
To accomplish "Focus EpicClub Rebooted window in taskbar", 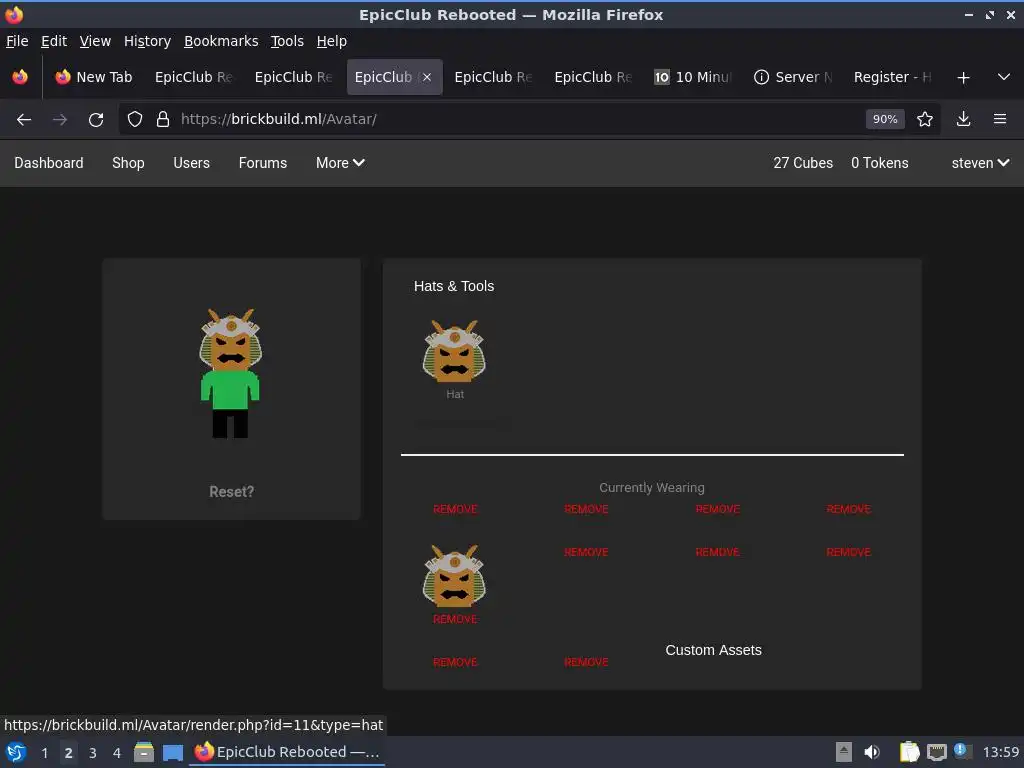I will pos(287,752).
